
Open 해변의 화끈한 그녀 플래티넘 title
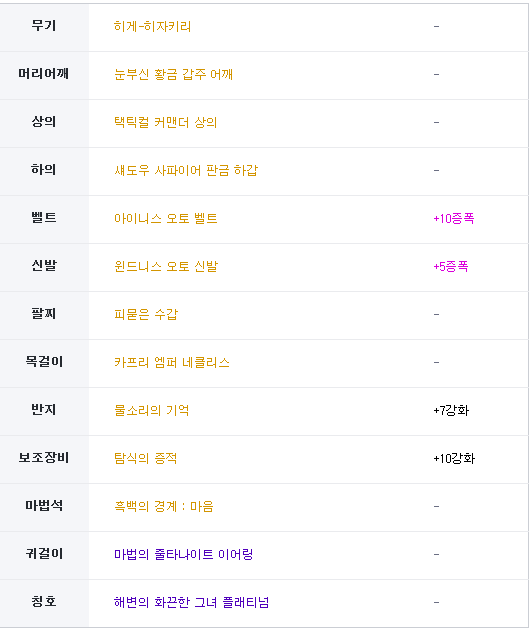(191, 603)
